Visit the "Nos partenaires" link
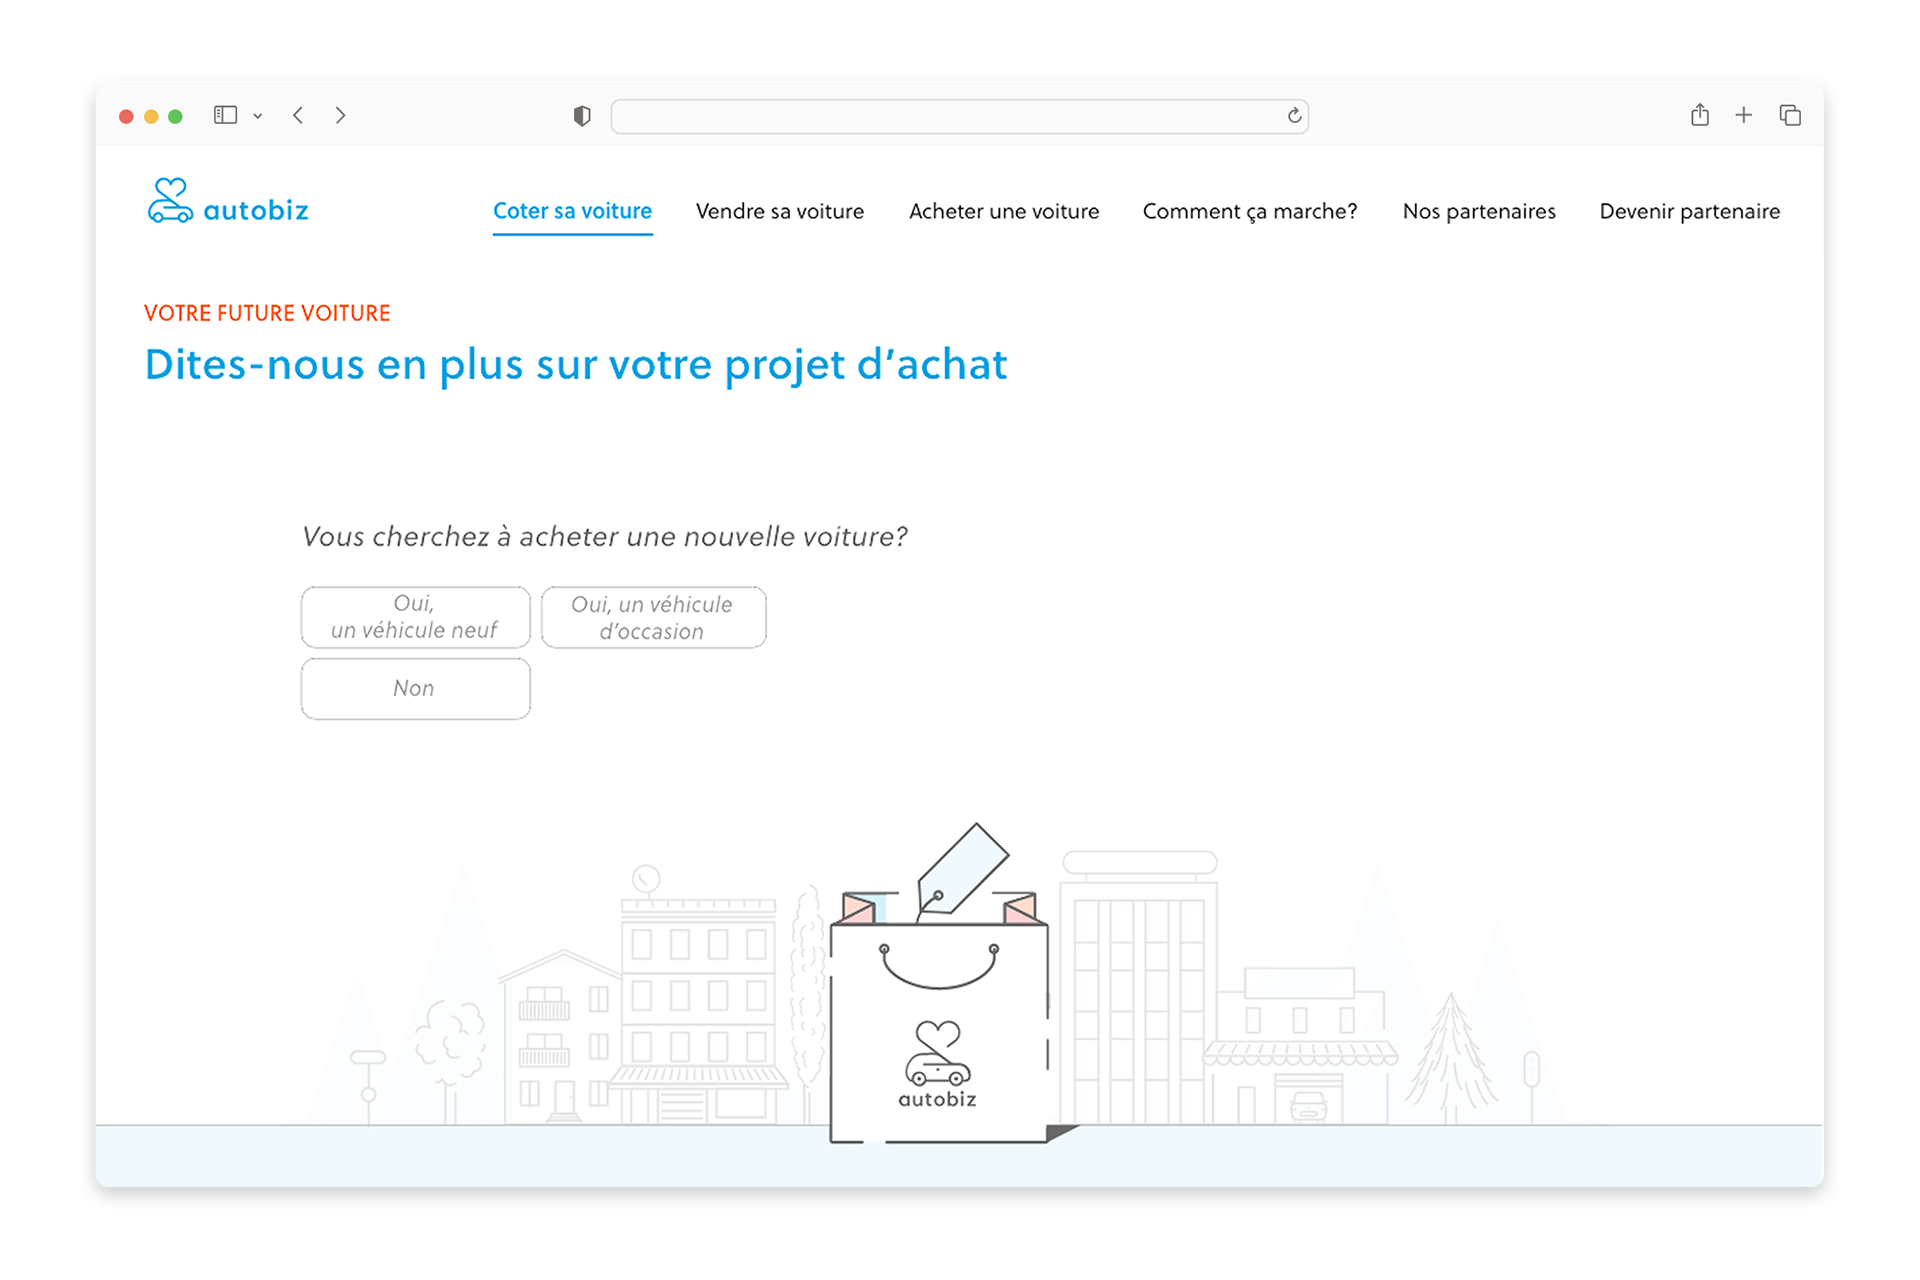 (1479, 211)
